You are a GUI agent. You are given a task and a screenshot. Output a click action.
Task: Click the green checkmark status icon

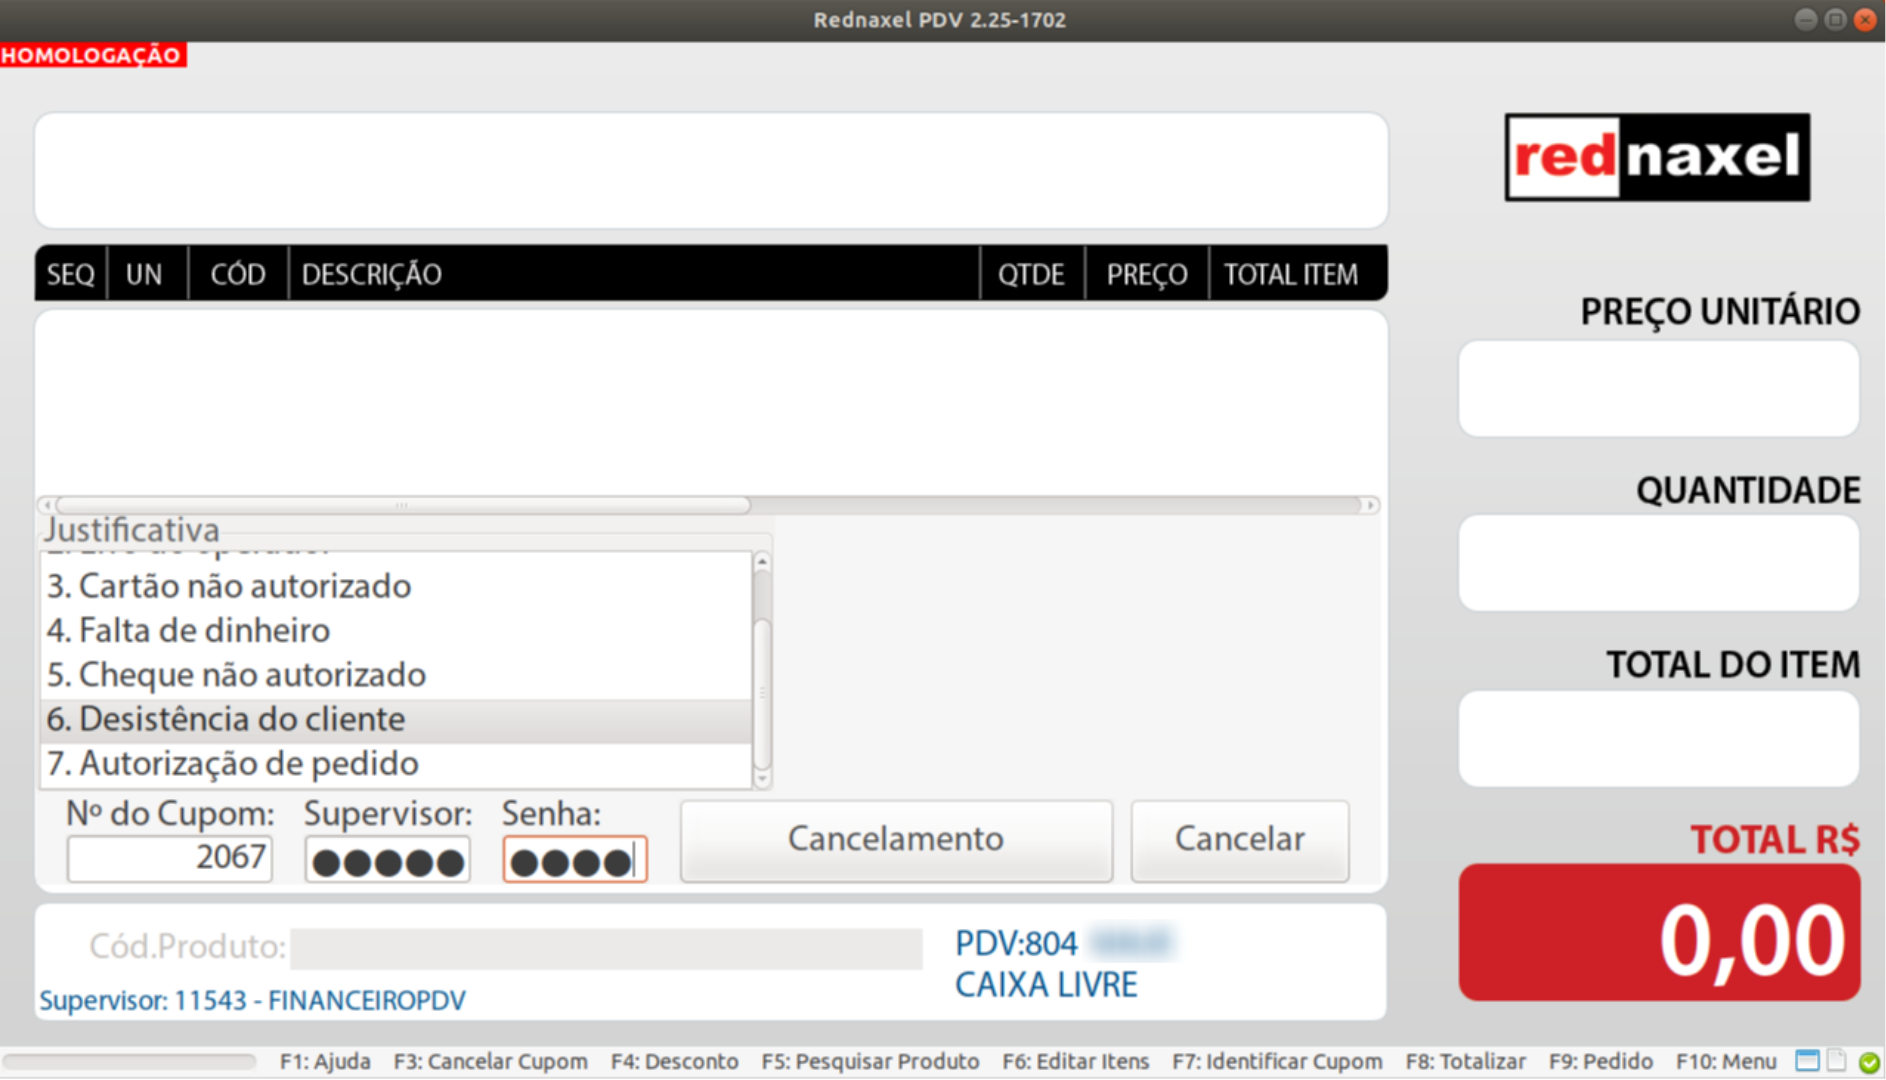pos(1866,1061)
